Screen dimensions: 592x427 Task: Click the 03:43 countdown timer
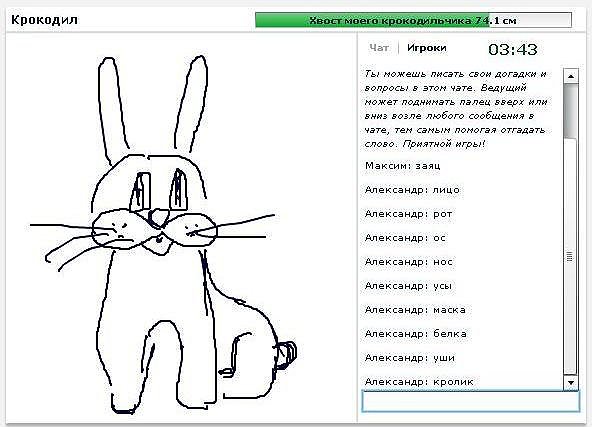coord(512,49)
